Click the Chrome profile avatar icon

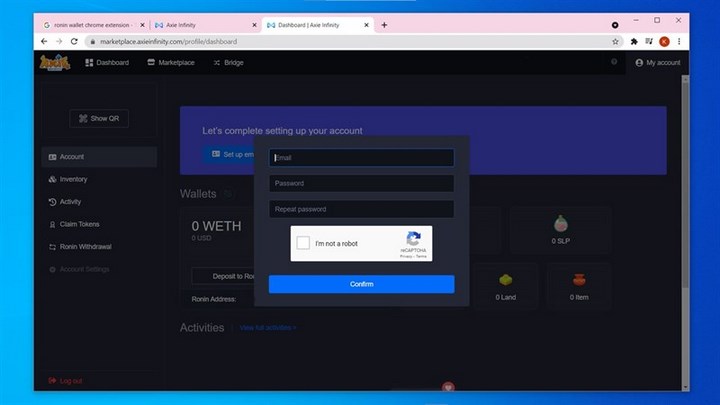click(664, 41)
